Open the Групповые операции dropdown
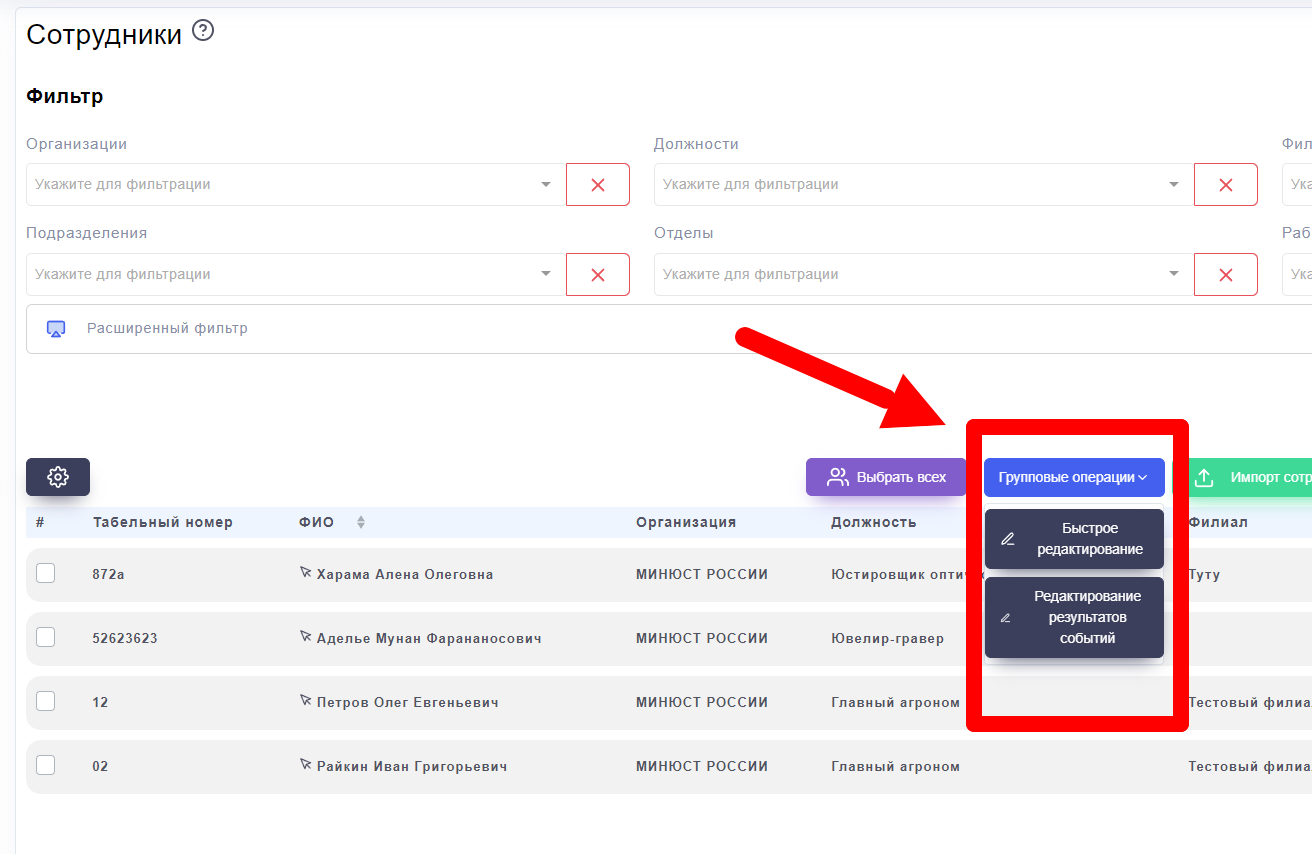This screenshot has width=1312, height=854. coord(1073,478)
